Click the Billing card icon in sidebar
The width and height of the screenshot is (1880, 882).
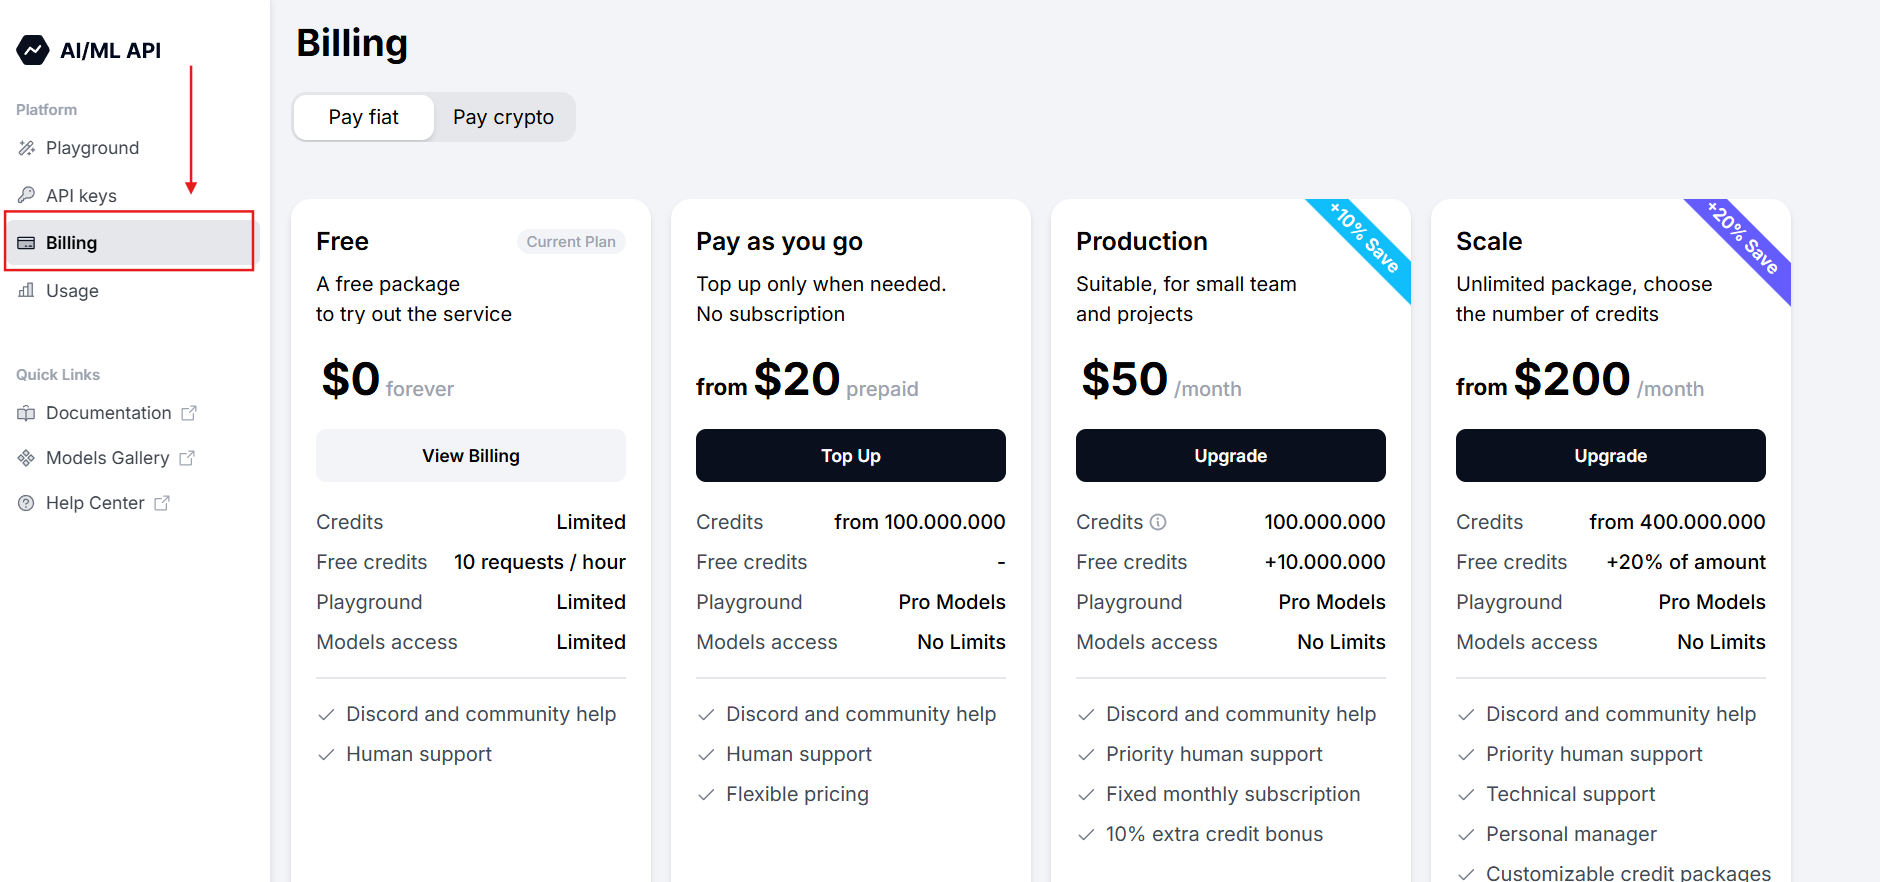tap(27, 243)
